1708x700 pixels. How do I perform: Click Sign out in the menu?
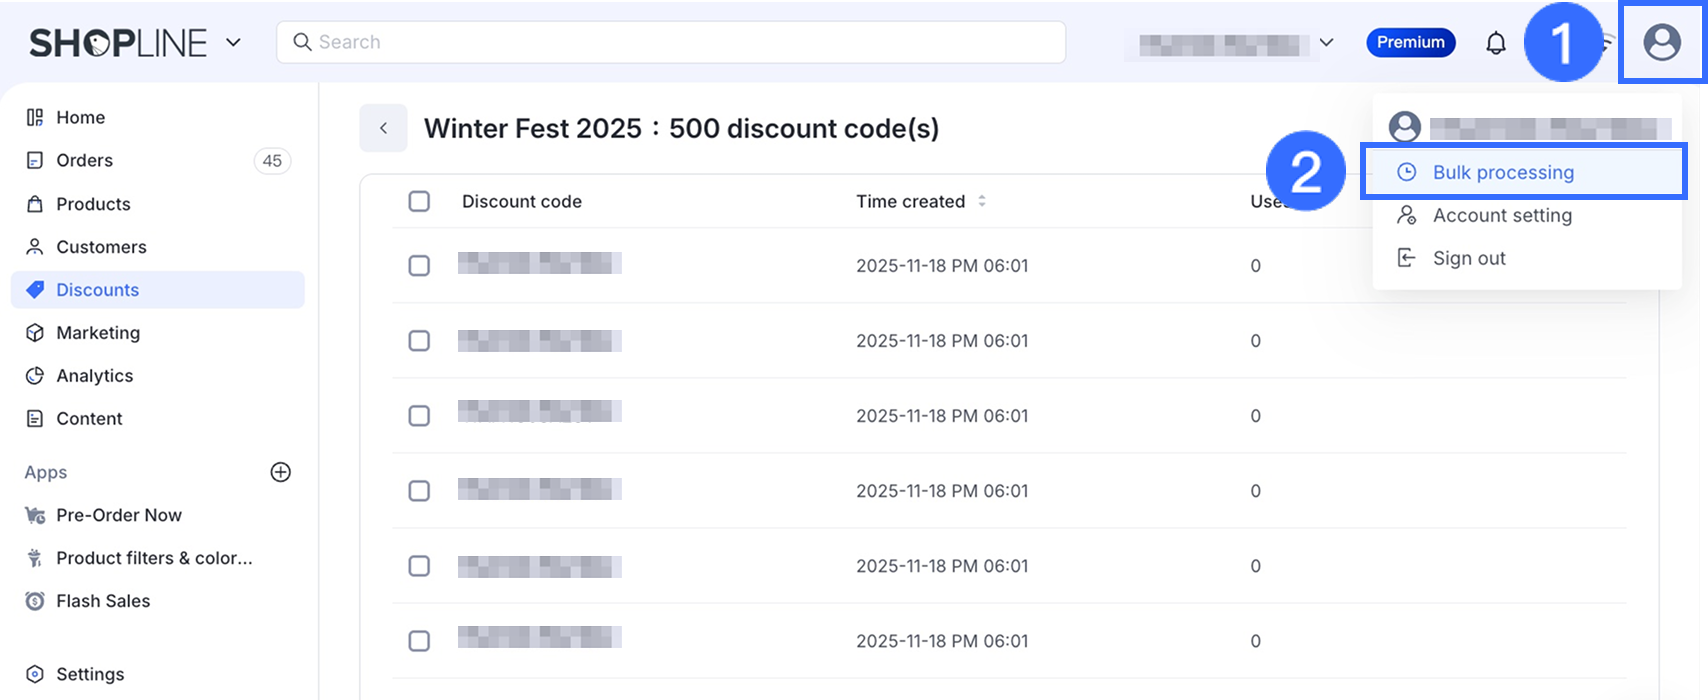click(1469, 258)
